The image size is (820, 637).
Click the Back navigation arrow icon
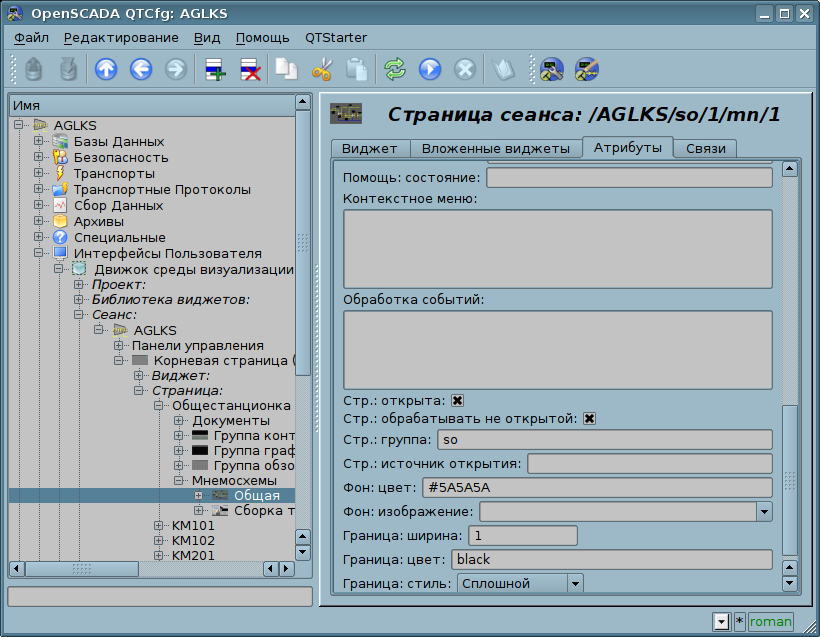coord(140,69)
